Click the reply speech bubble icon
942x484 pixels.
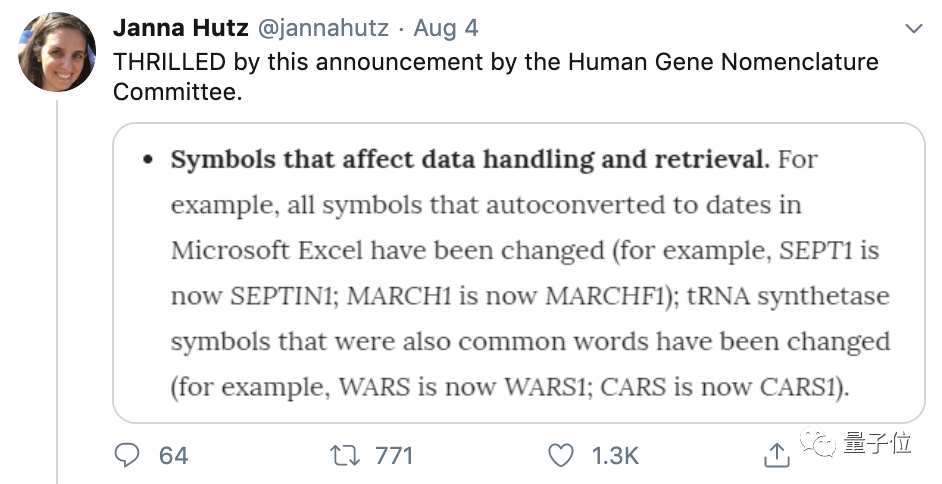click(x=127, y=456)
